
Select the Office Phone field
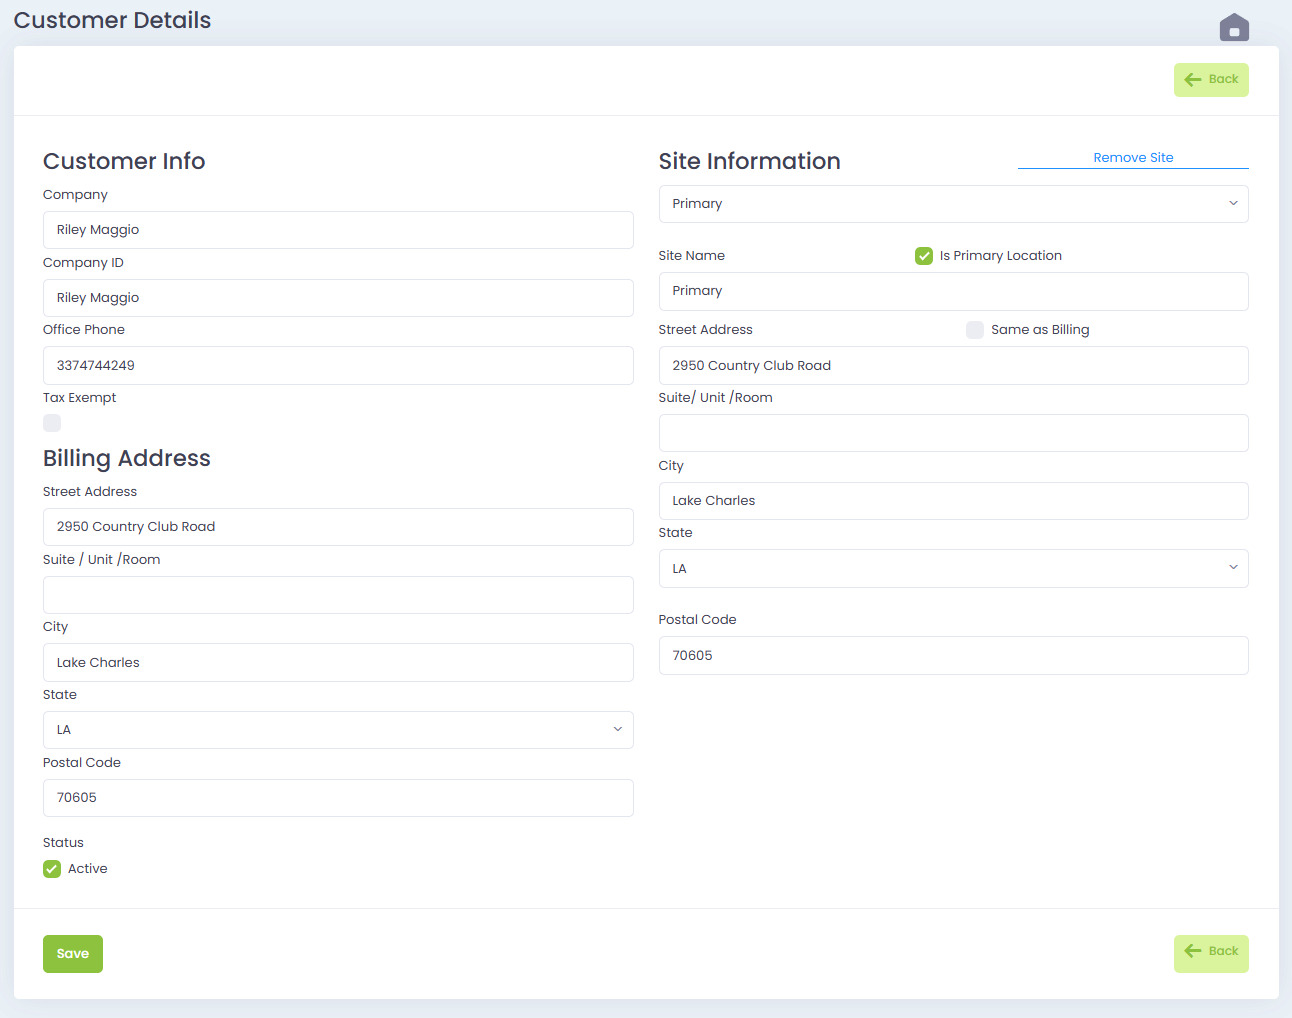tap(338, 366)
